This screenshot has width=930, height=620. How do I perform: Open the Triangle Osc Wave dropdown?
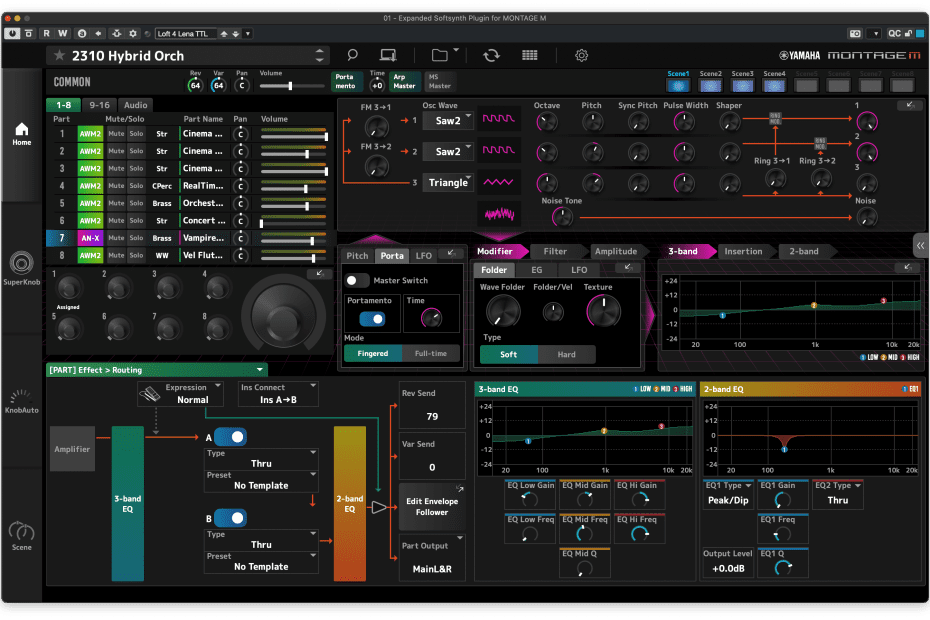pyautogui.click(x=447, y=182)
